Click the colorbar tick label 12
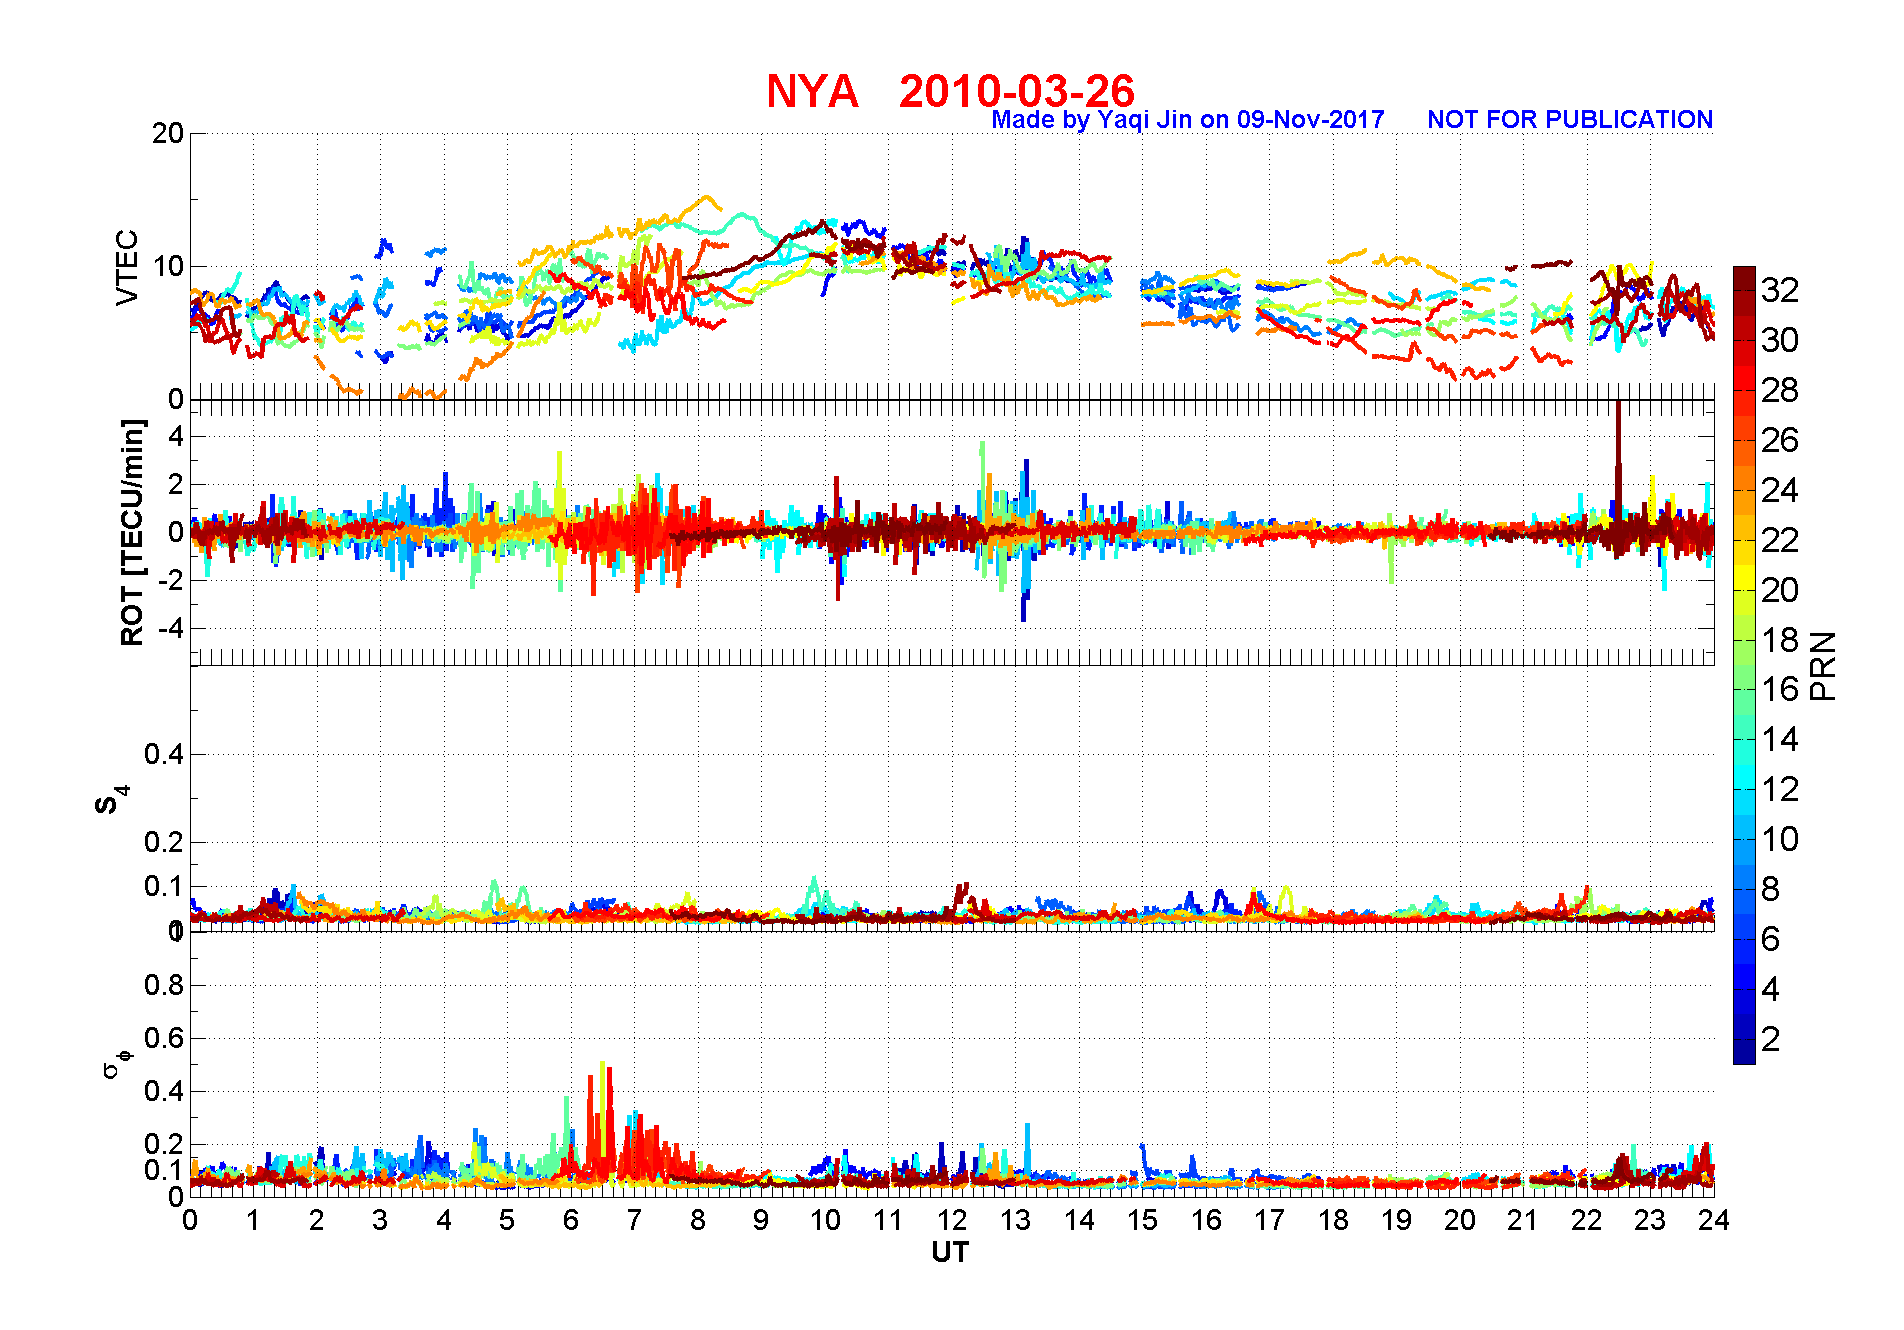 1780,789
